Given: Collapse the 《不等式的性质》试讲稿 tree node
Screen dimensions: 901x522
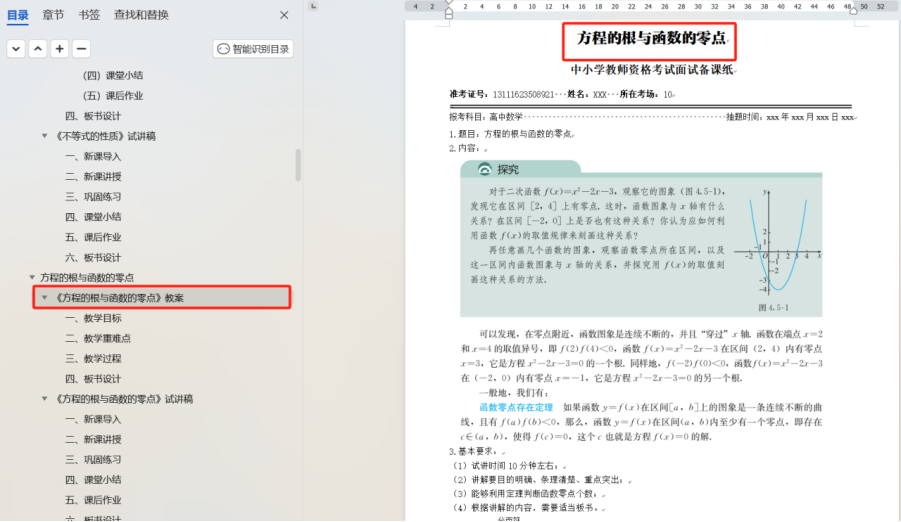Looking at the screenshot, I should point(45,136).
